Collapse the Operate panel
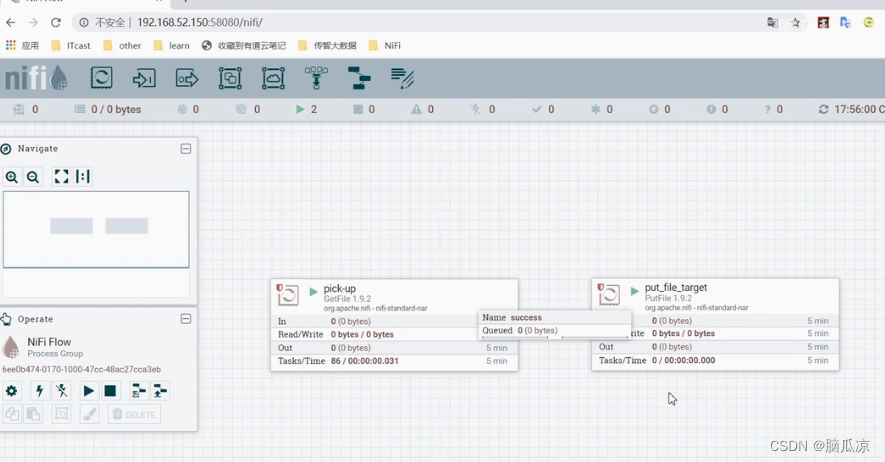Viewport: 885px width, 462px height. (186, 319)
